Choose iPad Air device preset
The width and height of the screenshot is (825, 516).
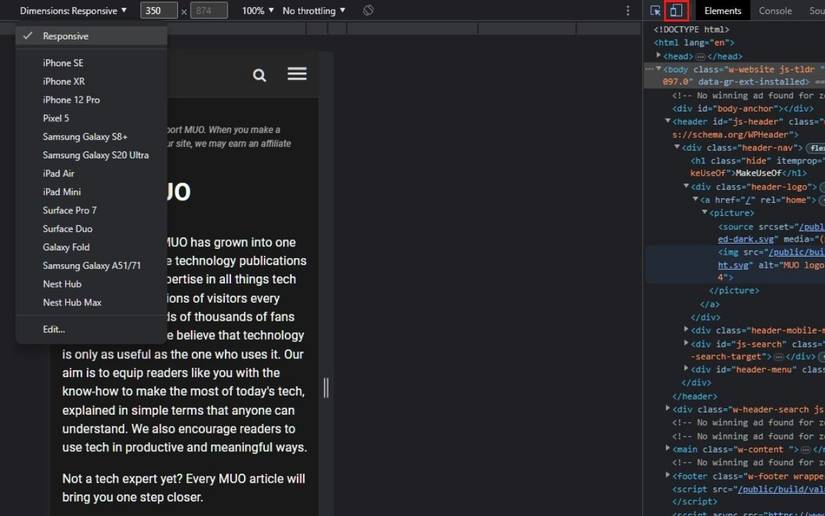coord(92,173)
